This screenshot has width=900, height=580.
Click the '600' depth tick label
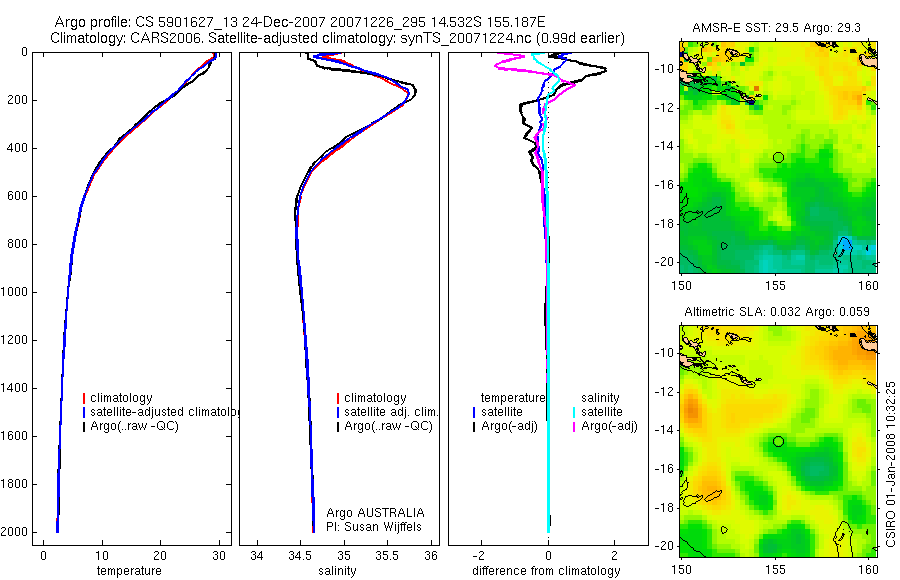pos(18,196)
